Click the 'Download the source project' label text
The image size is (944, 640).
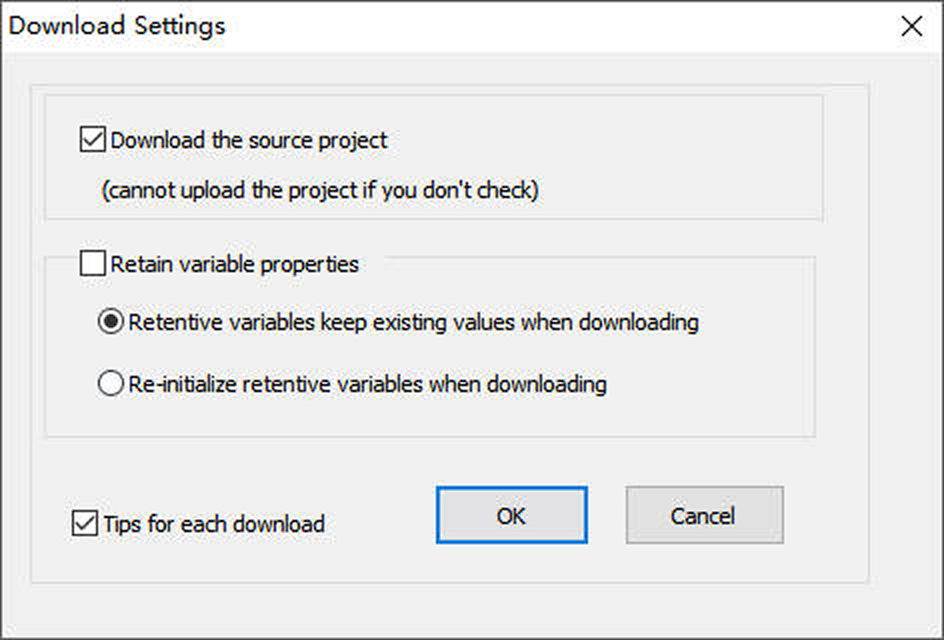248,140
